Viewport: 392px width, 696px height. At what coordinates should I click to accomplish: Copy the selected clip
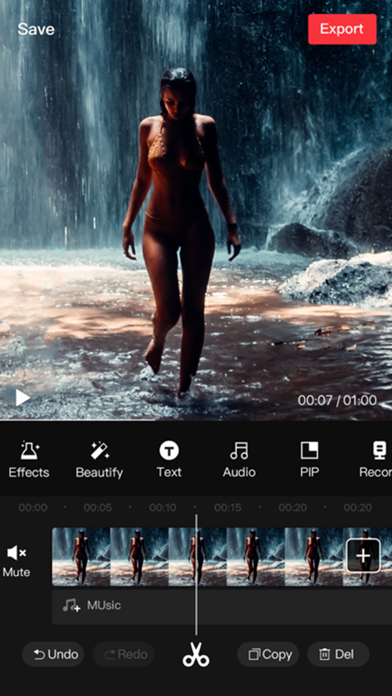coord(268,654)
